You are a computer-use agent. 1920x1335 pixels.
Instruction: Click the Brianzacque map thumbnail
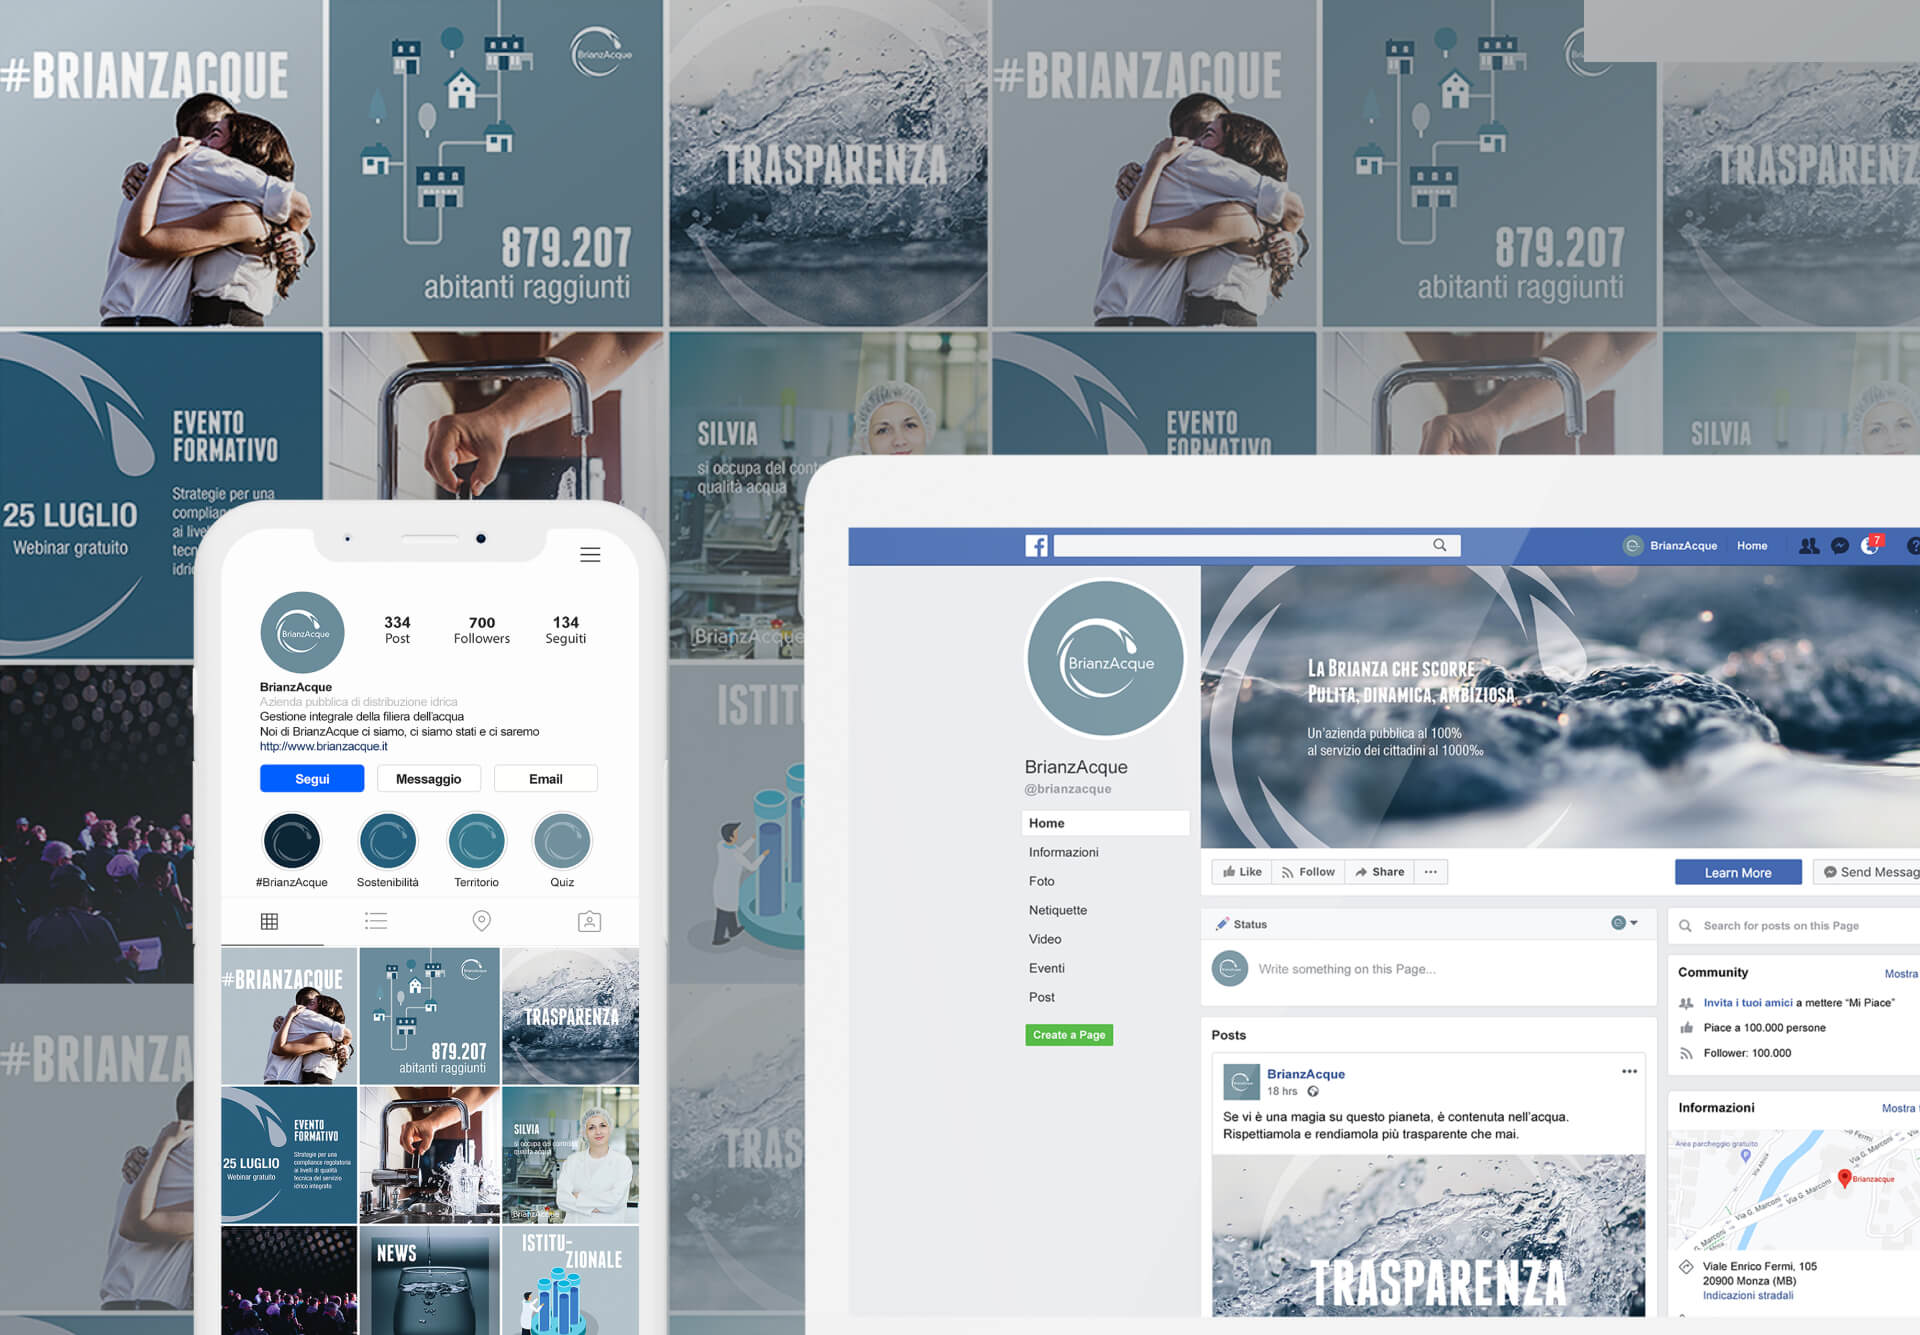[1794, 1189]
